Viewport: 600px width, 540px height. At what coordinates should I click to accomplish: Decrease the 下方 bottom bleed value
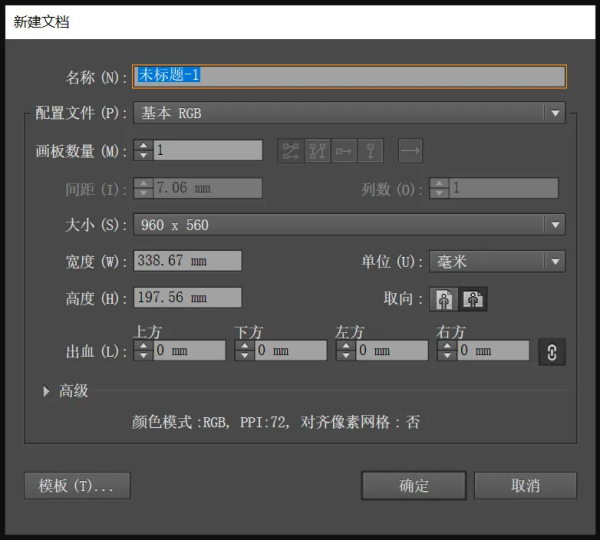click(x=245, y=356)
